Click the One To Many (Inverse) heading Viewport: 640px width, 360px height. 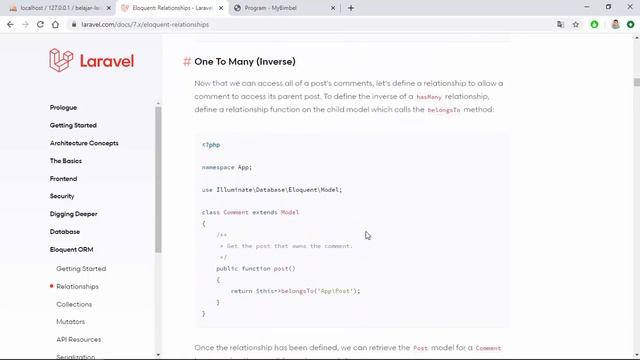click(x=245, y=62)
